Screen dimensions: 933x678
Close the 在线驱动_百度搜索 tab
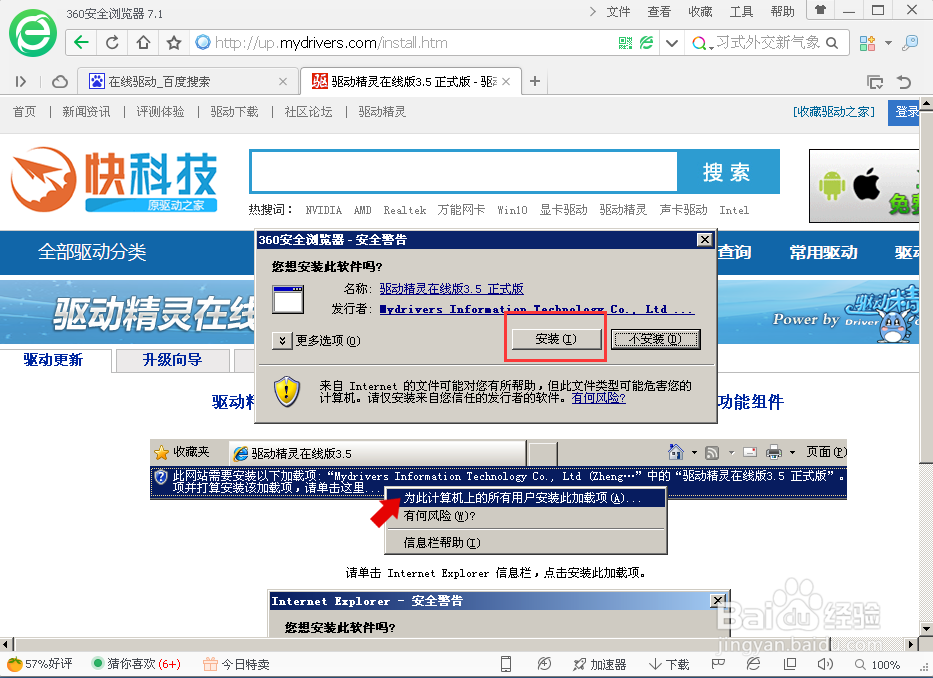[283, 82]
